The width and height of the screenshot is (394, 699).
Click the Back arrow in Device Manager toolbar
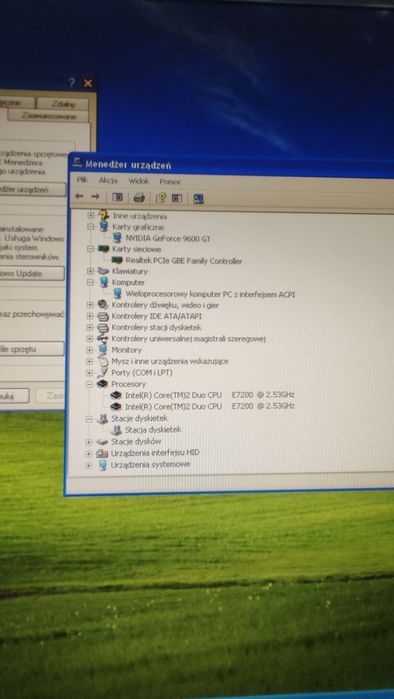coord(79,197)
